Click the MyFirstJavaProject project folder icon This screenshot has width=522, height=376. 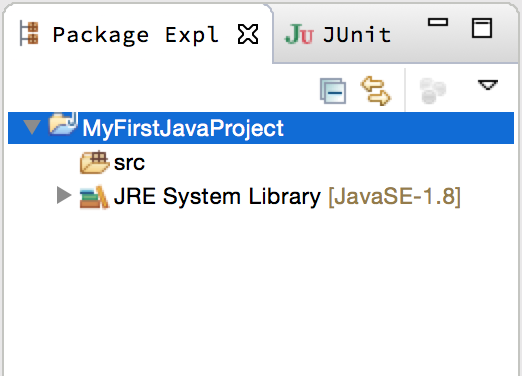tap(63, 124)
